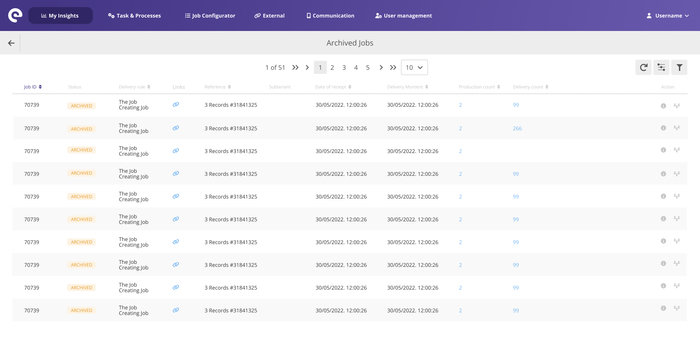Sort by Date of receipt column
This screenshot has width=700, height=362.
click(x=333, y=87)
